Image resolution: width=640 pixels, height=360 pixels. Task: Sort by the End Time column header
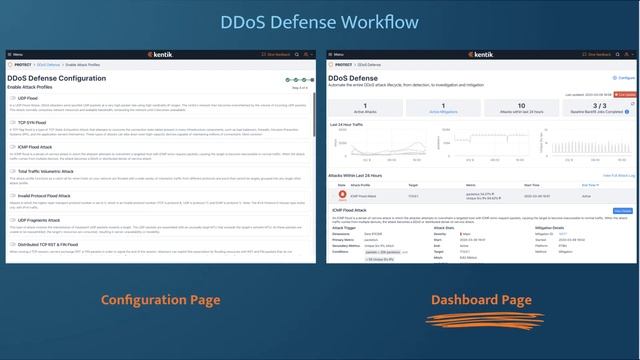point(590,185)
